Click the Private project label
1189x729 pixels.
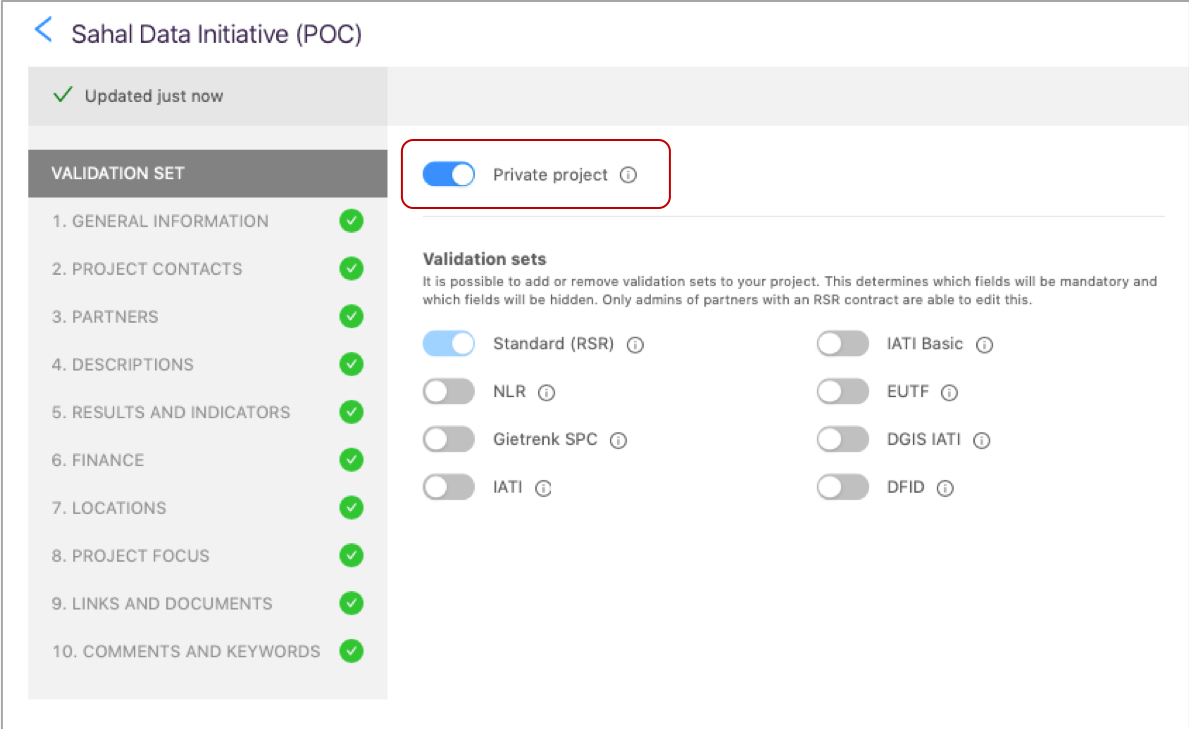point(551,174)
